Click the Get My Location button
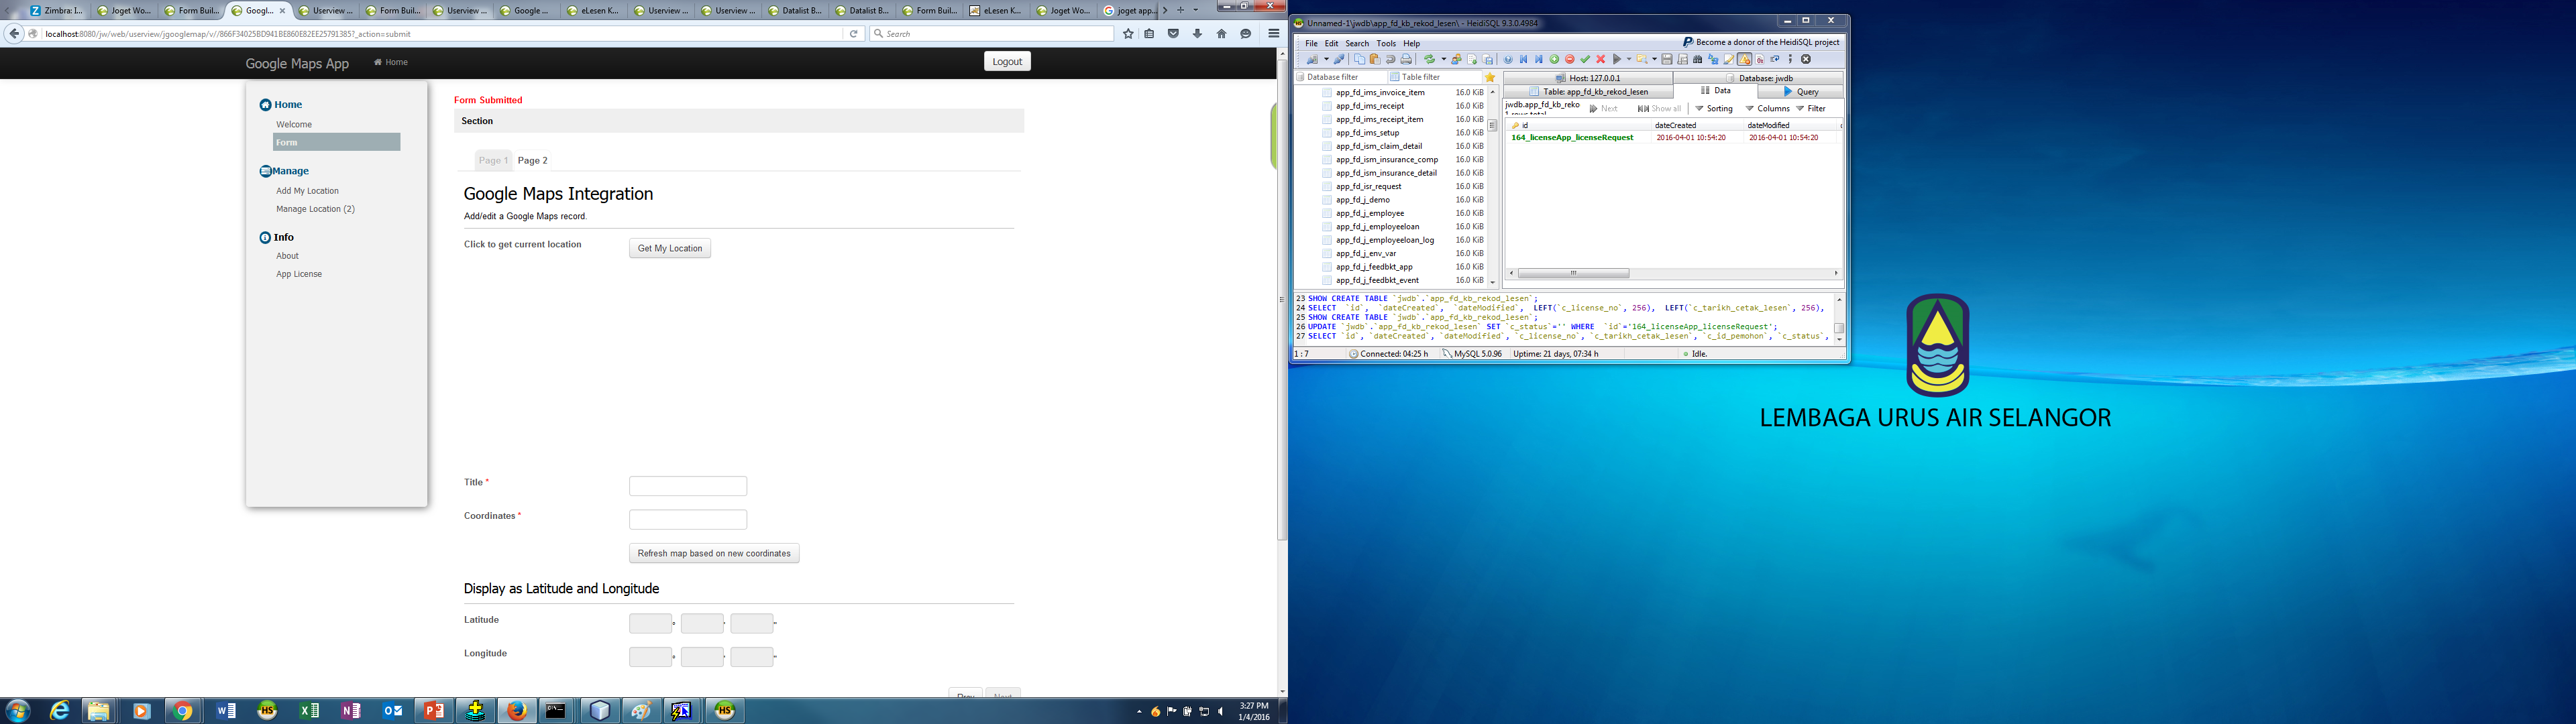 (670, 248)
